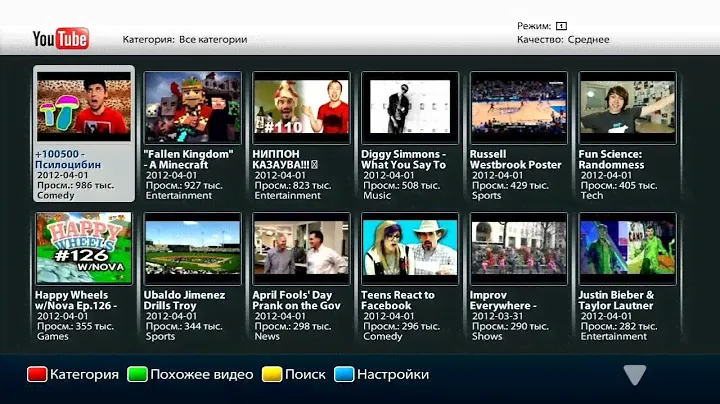Open the +100500 Псилоцибин video thumbnail
Screen dimensions: 720x404
pyautogui.click(x=84, y=106)
